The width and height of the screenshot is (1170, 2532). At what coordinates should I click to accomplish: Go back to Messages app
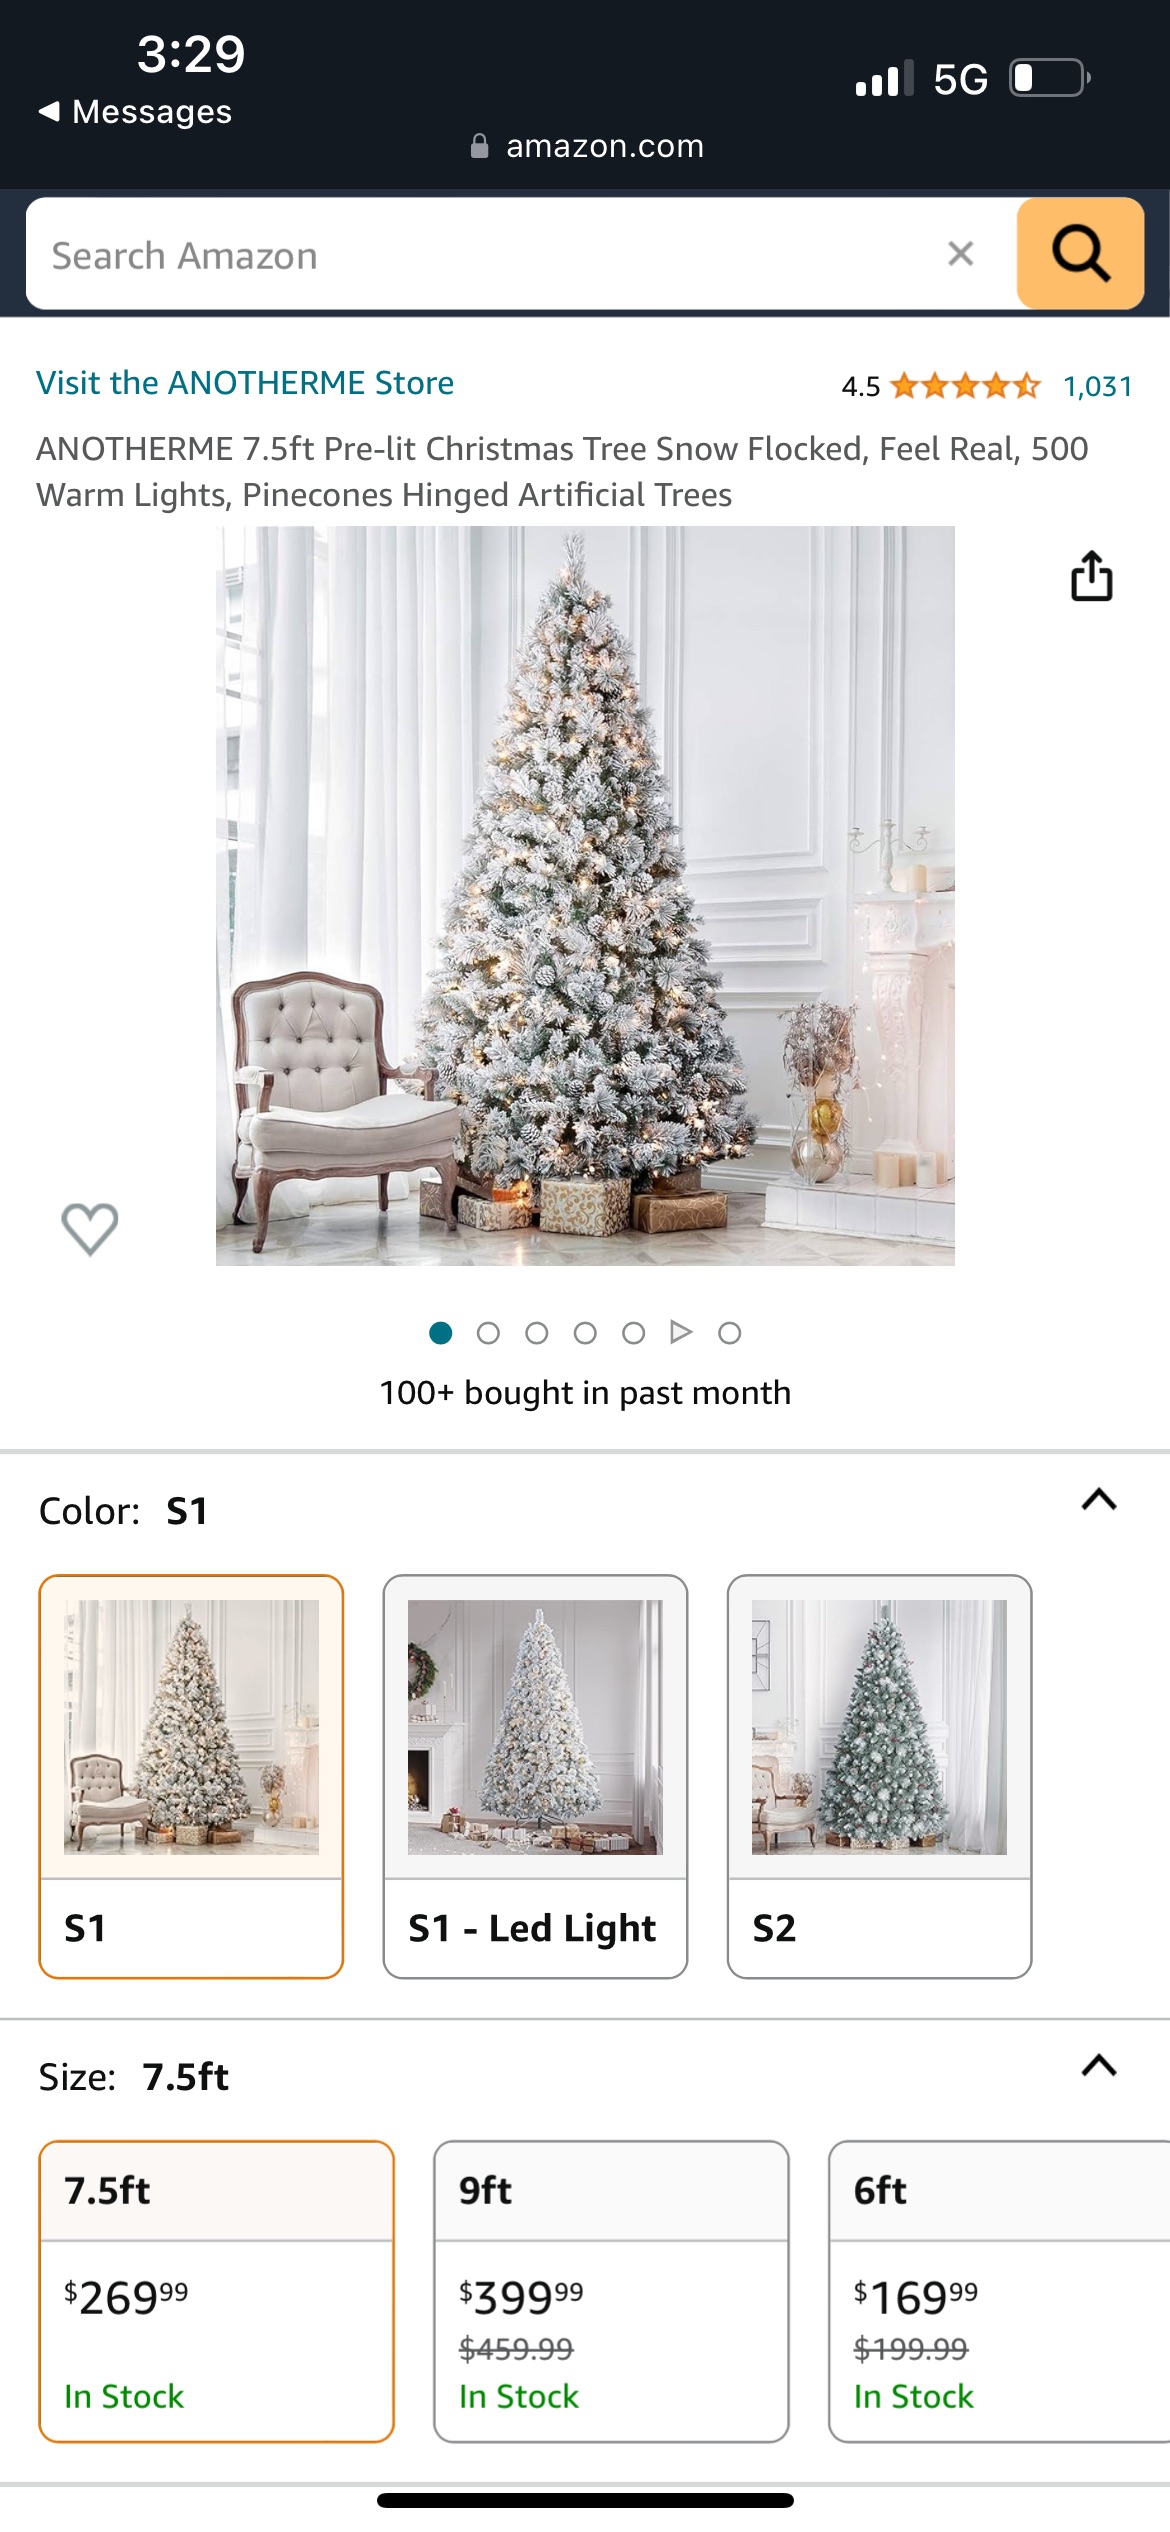[135, 111]
